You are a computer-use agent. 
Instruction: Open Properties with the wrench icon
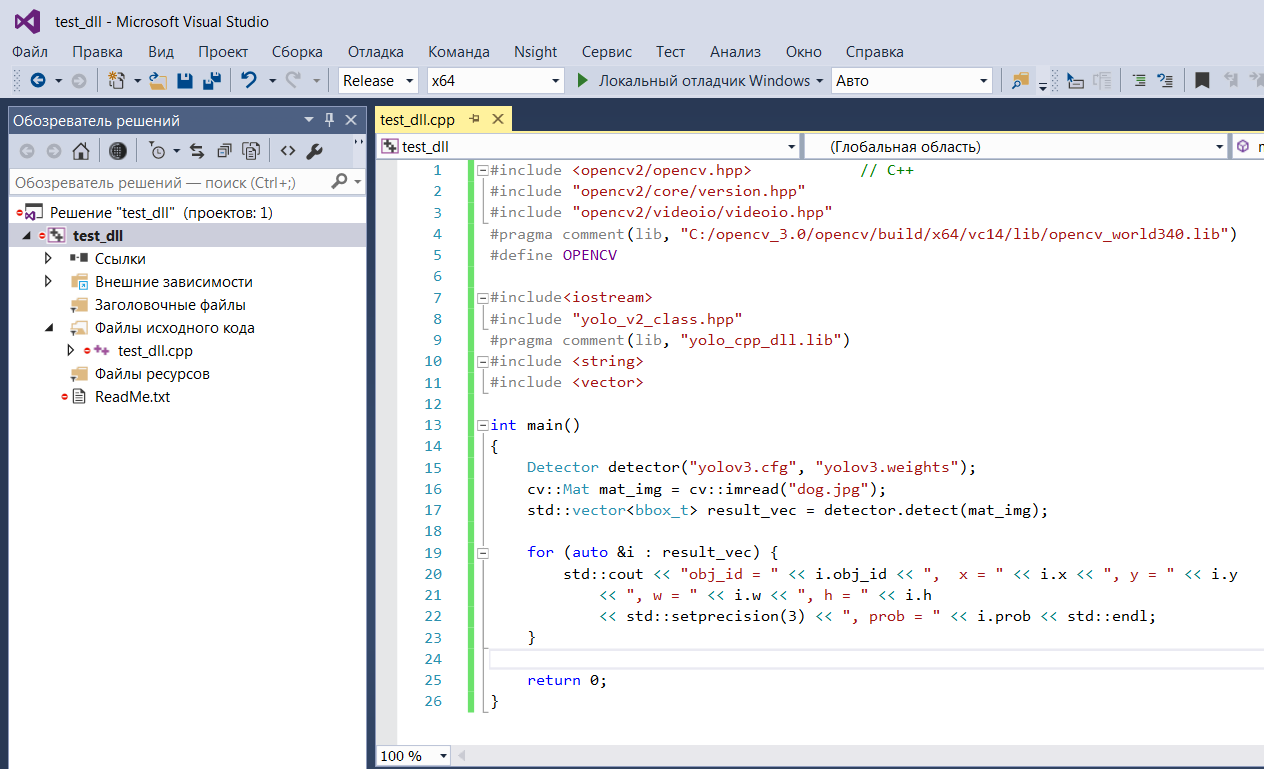point(313,151)
